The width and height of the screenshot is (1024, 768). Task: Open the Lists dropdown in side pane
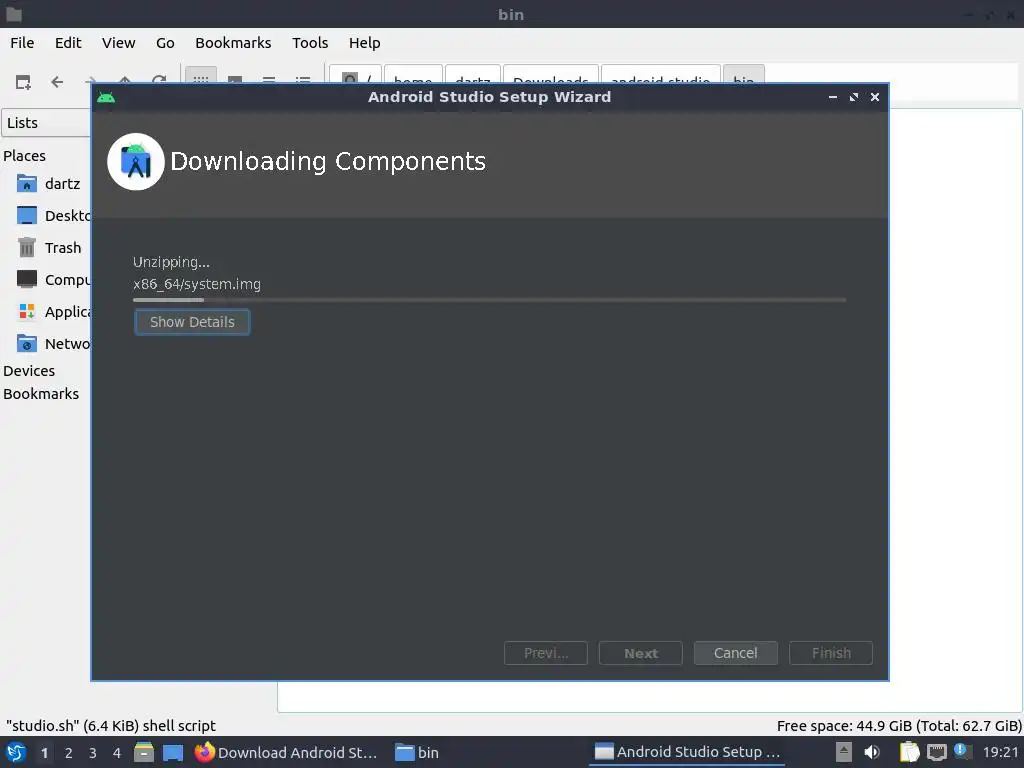point(46,123)
